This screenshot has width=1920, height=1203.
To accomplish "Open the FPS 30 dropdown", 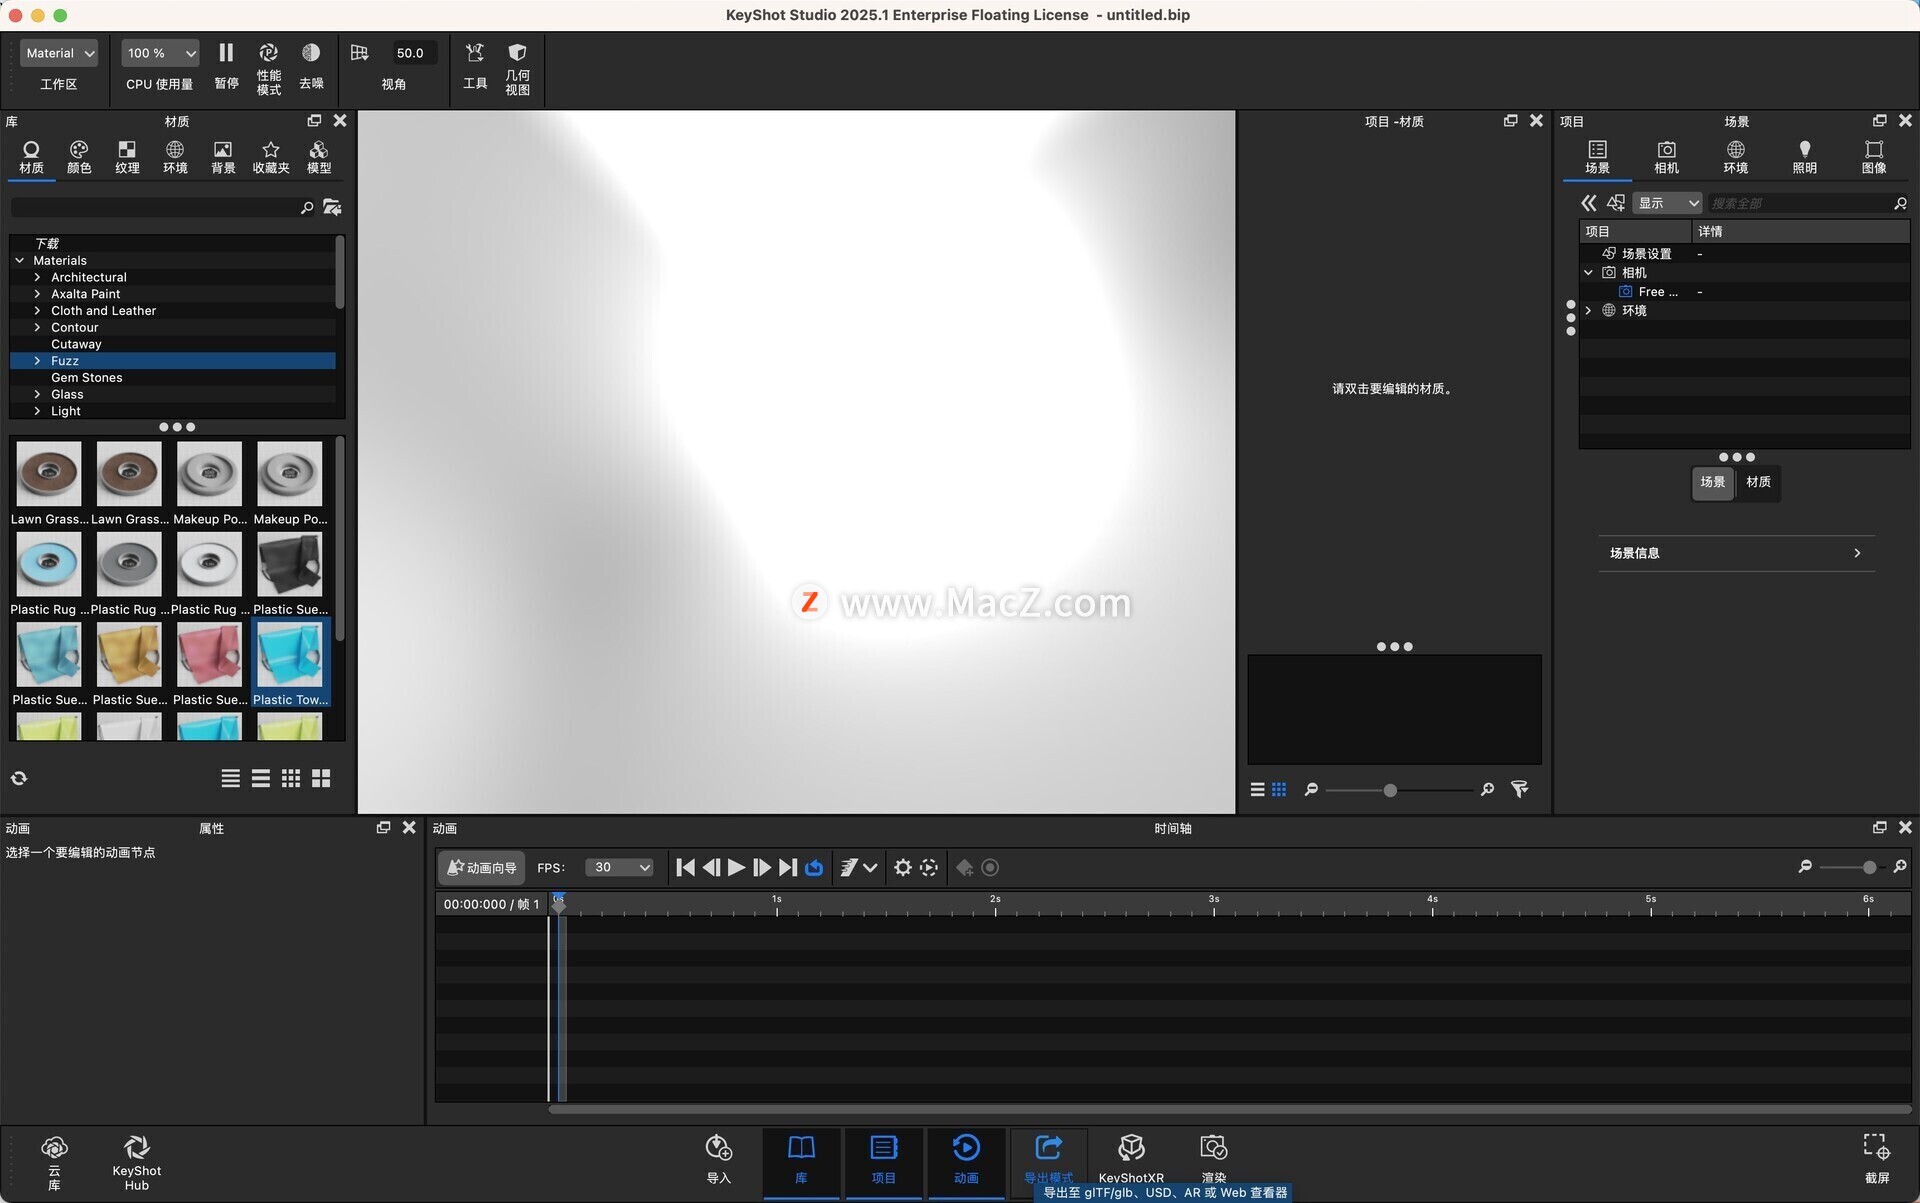I will (619, 867).
